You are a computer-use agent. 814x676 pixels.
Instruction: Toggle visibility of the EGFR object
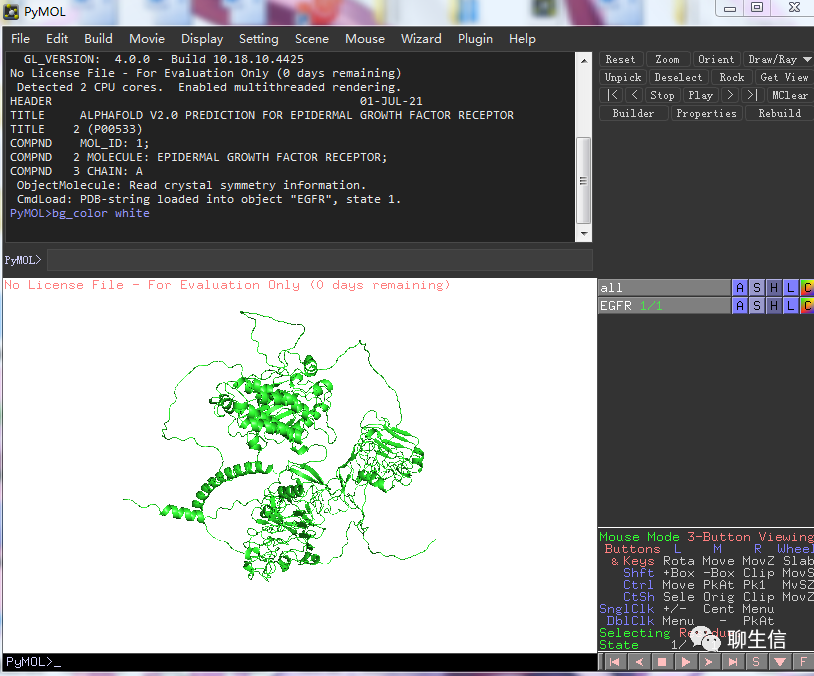[664, 306]
